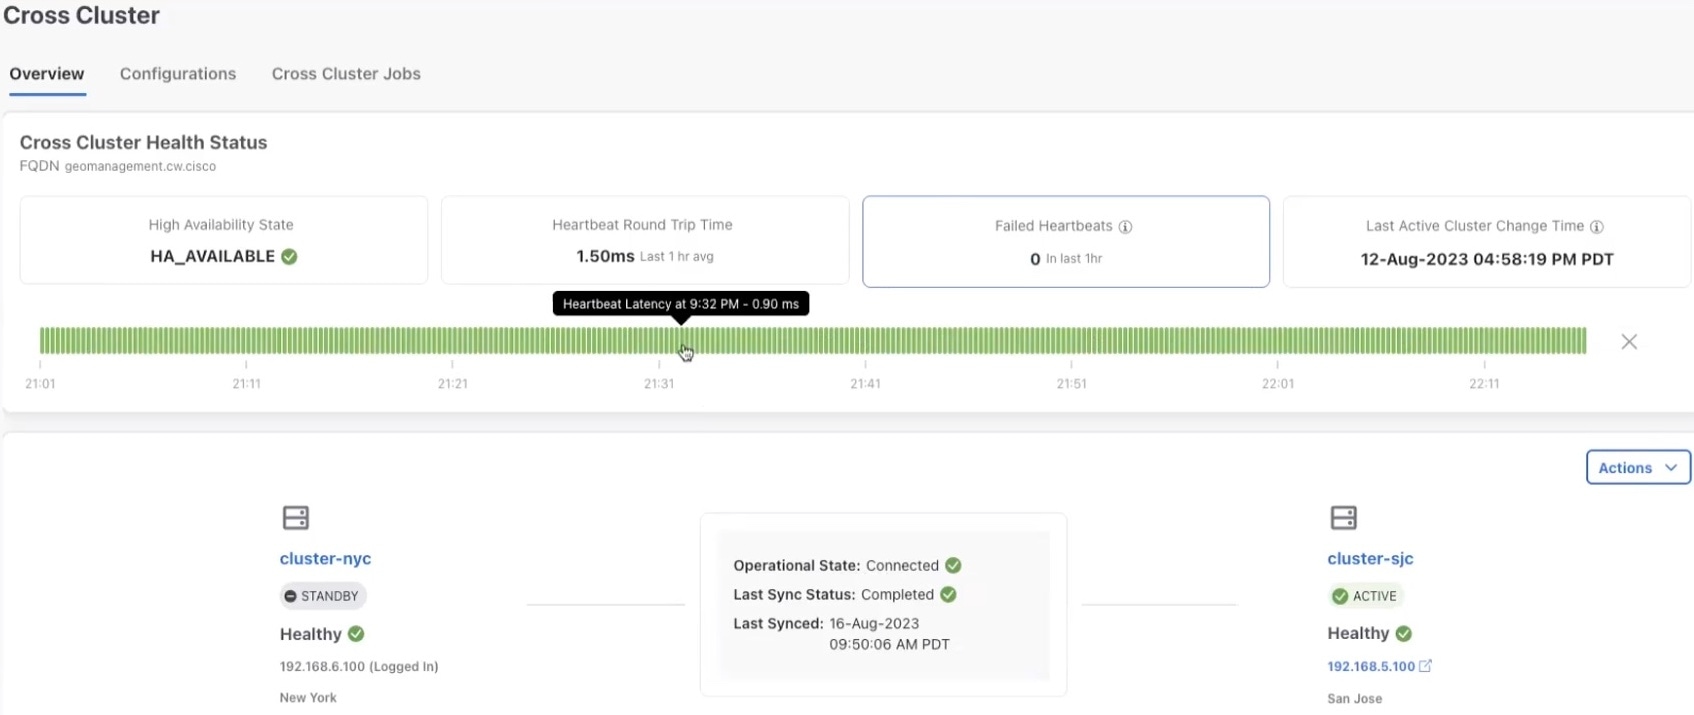Click the external link icon beside 192.168.5.100
Image resolution: width=1694 pixels, height=715 pixels.
1426,666
